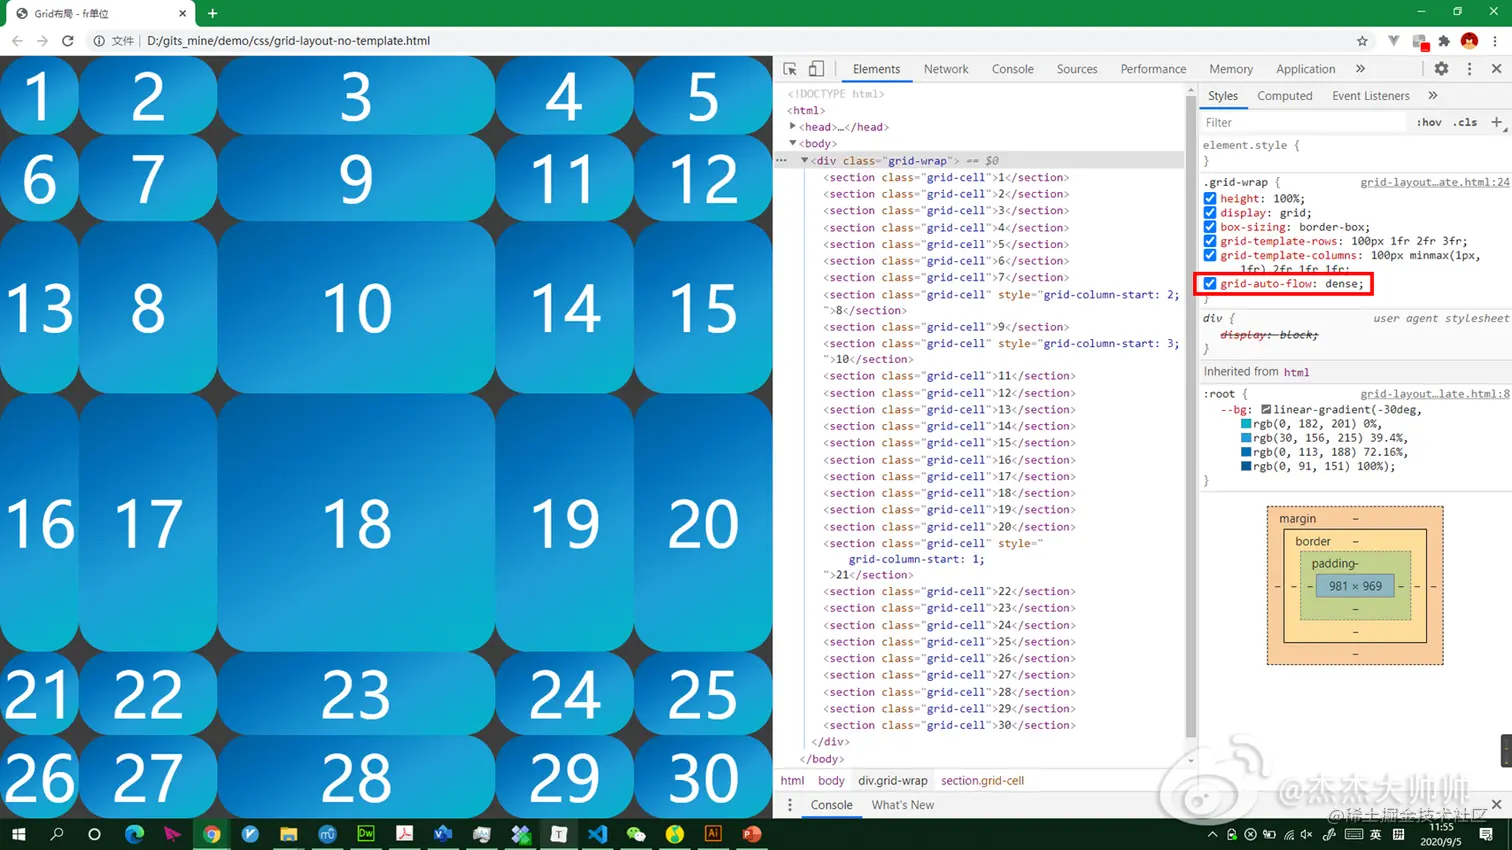This screenshot has width=1512, height=850.
Task: Open the Adobe Acrobat taskbar icon
Action: point(404,834)
